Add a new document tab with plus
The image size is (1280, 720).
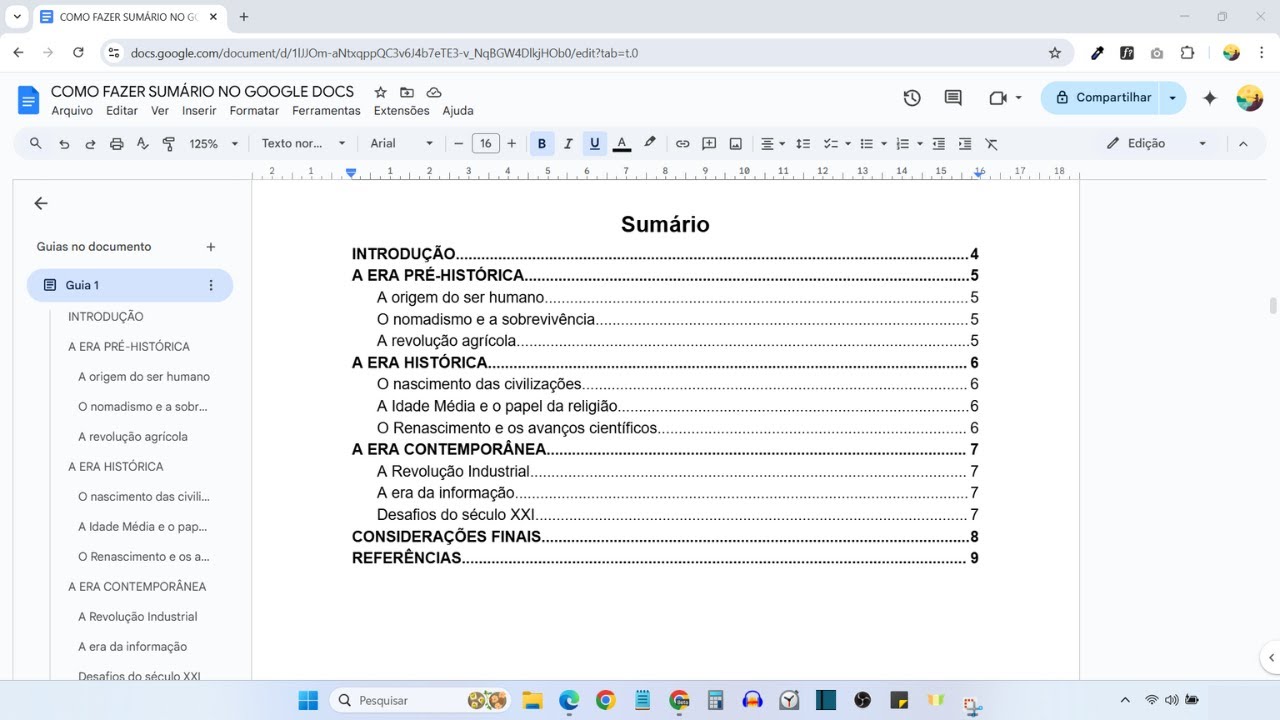[x=211, y=247]
